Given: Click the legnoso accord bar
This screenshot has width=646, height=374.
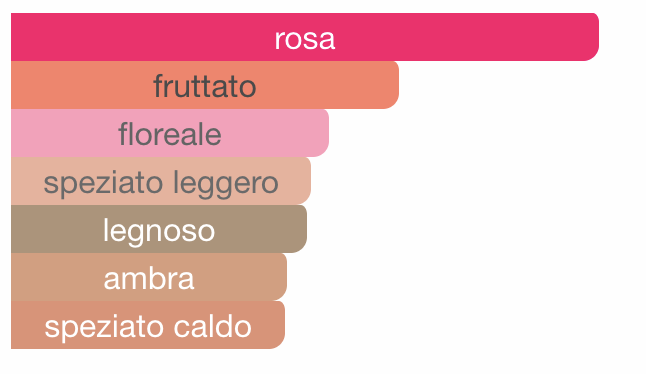Looking at the screenshot, I should (x=159, y=229).
